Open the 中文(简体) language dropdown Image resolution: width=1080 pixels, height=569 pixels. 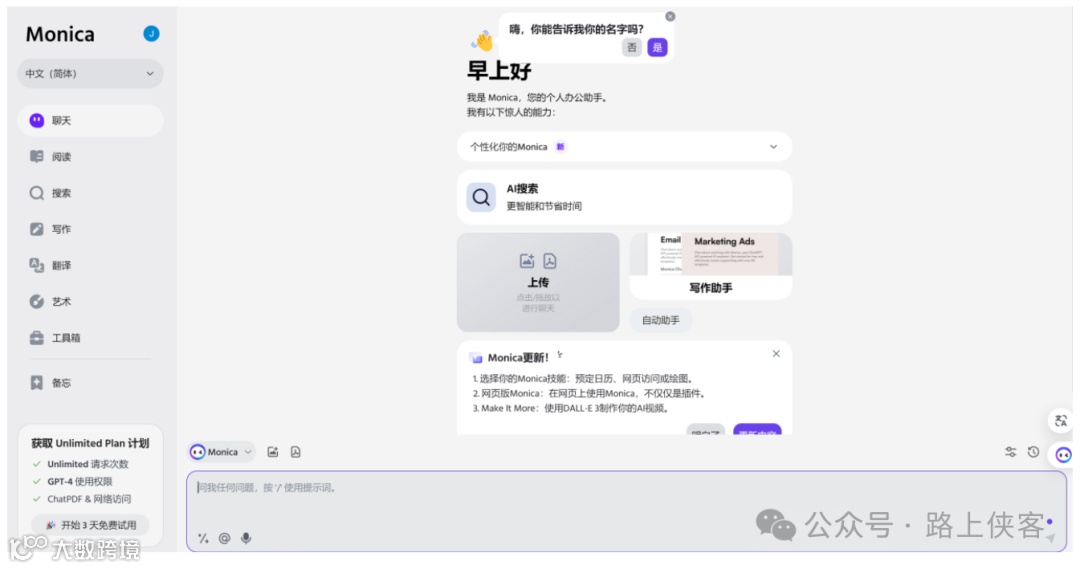[90, 74]
